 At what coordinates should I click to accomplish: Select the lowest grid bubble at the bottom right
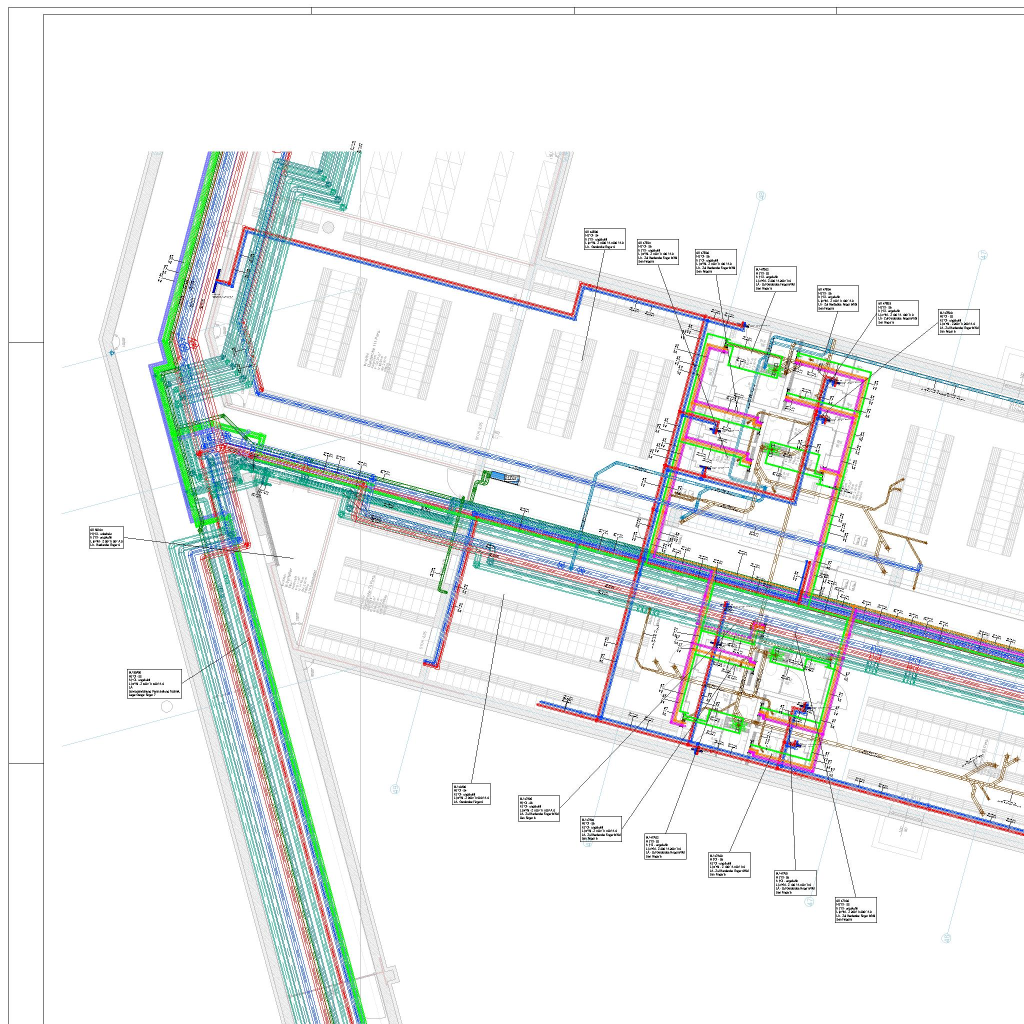946,939
